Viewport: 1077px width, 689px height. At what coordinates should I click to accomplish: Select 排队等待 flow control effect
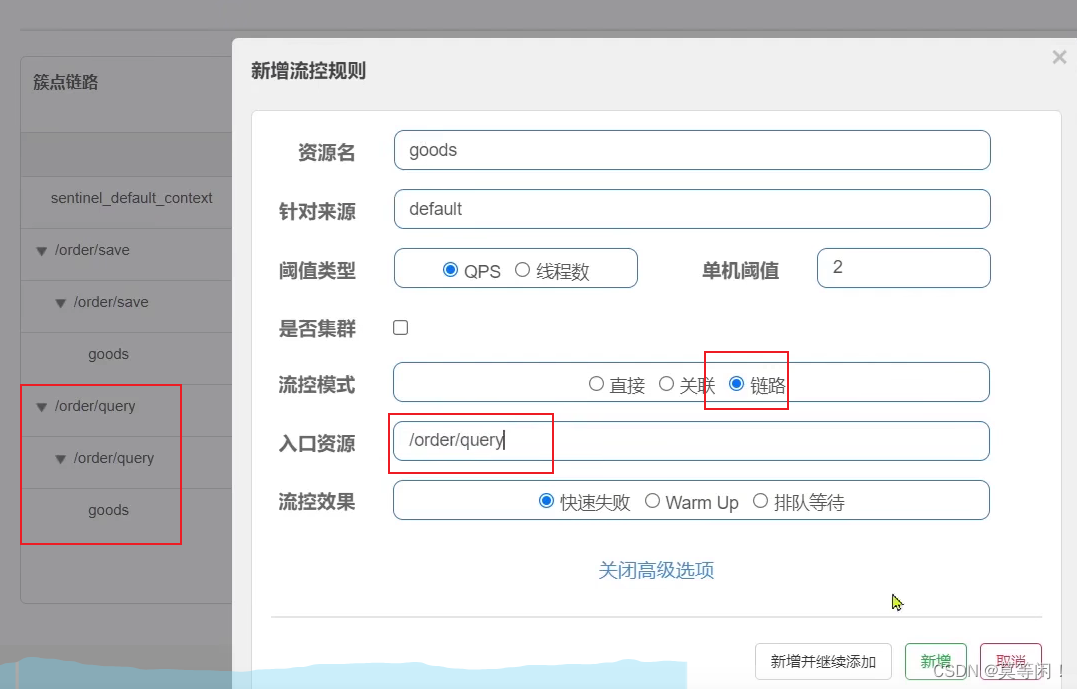coord(760,501)
